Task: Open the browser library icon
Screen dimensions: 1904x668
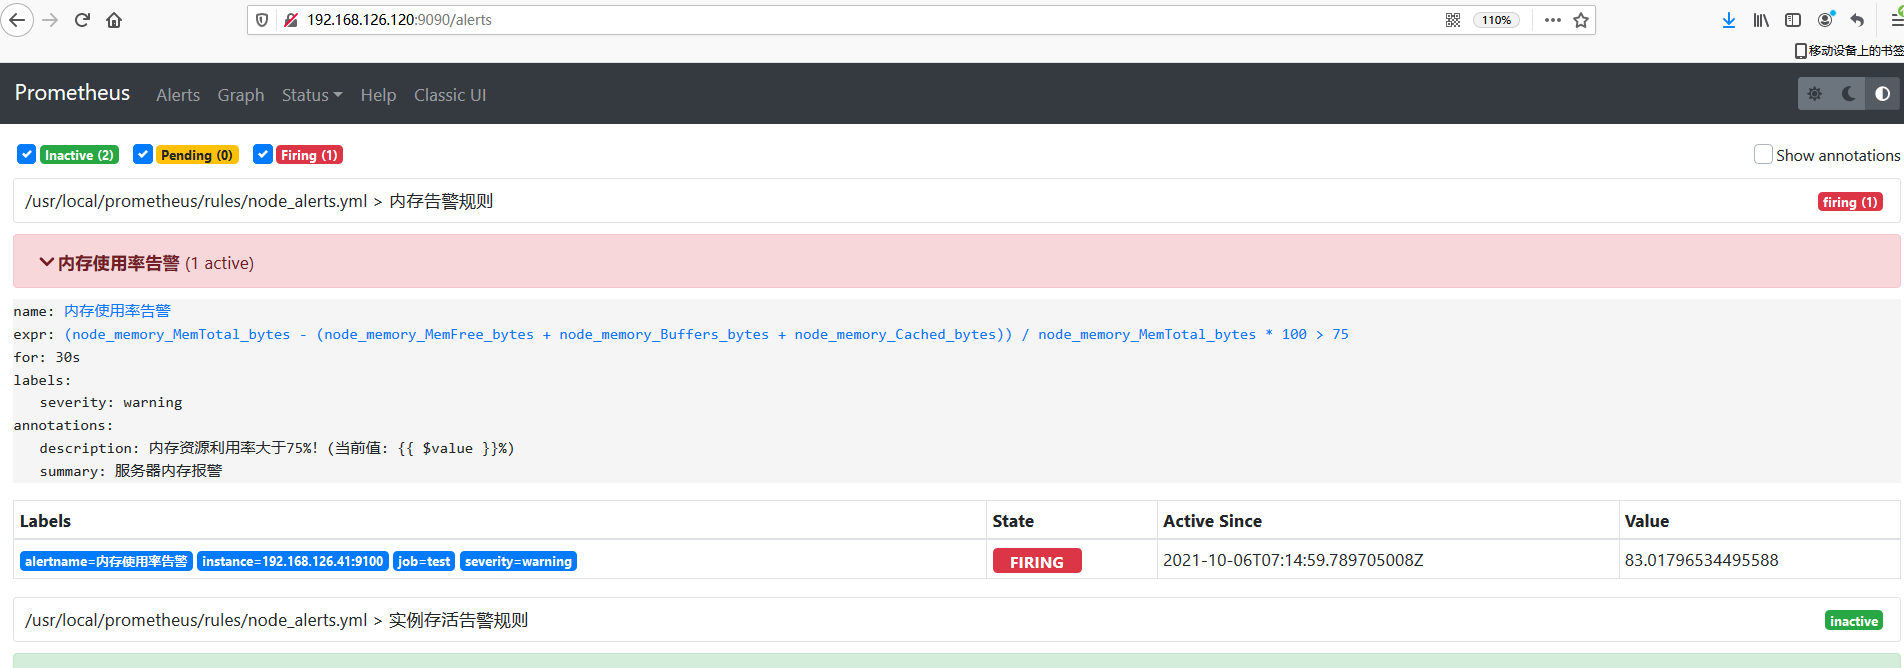Action: pos(1761,20)
